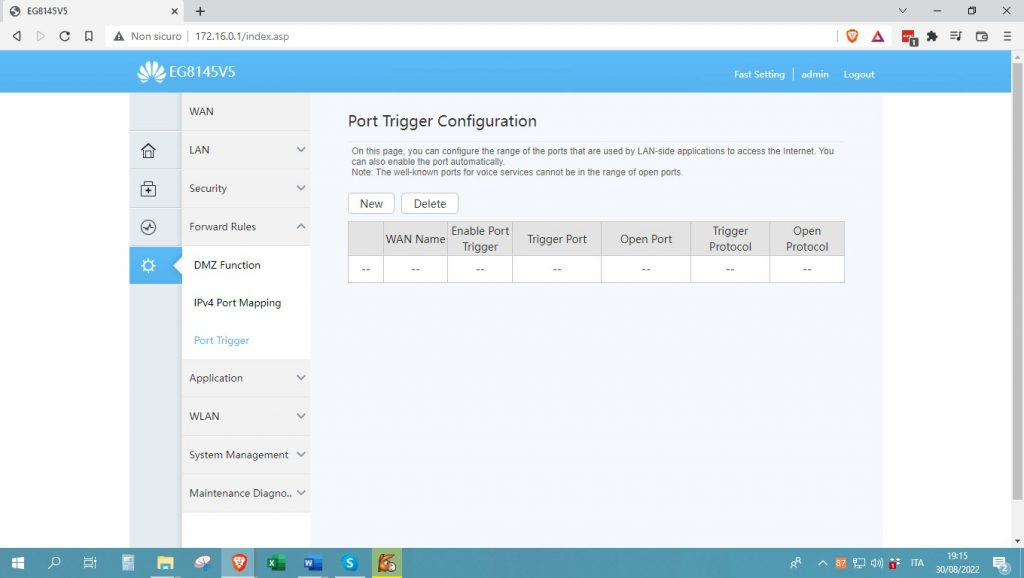Switch to the Port Trigger page
This screenshot has height=578, width=1024.
tap(221, 340)
